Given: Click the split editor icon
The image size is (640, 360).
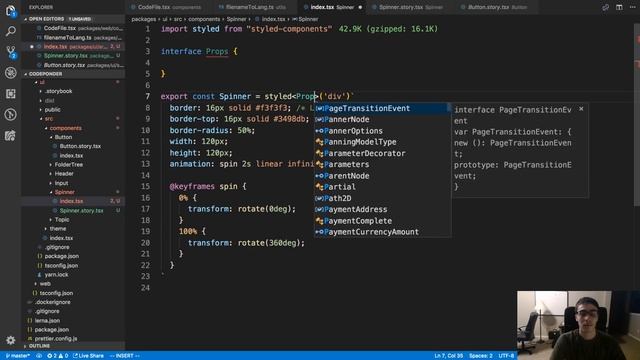Looking at the screenshot, I should [x=619, y=7].
